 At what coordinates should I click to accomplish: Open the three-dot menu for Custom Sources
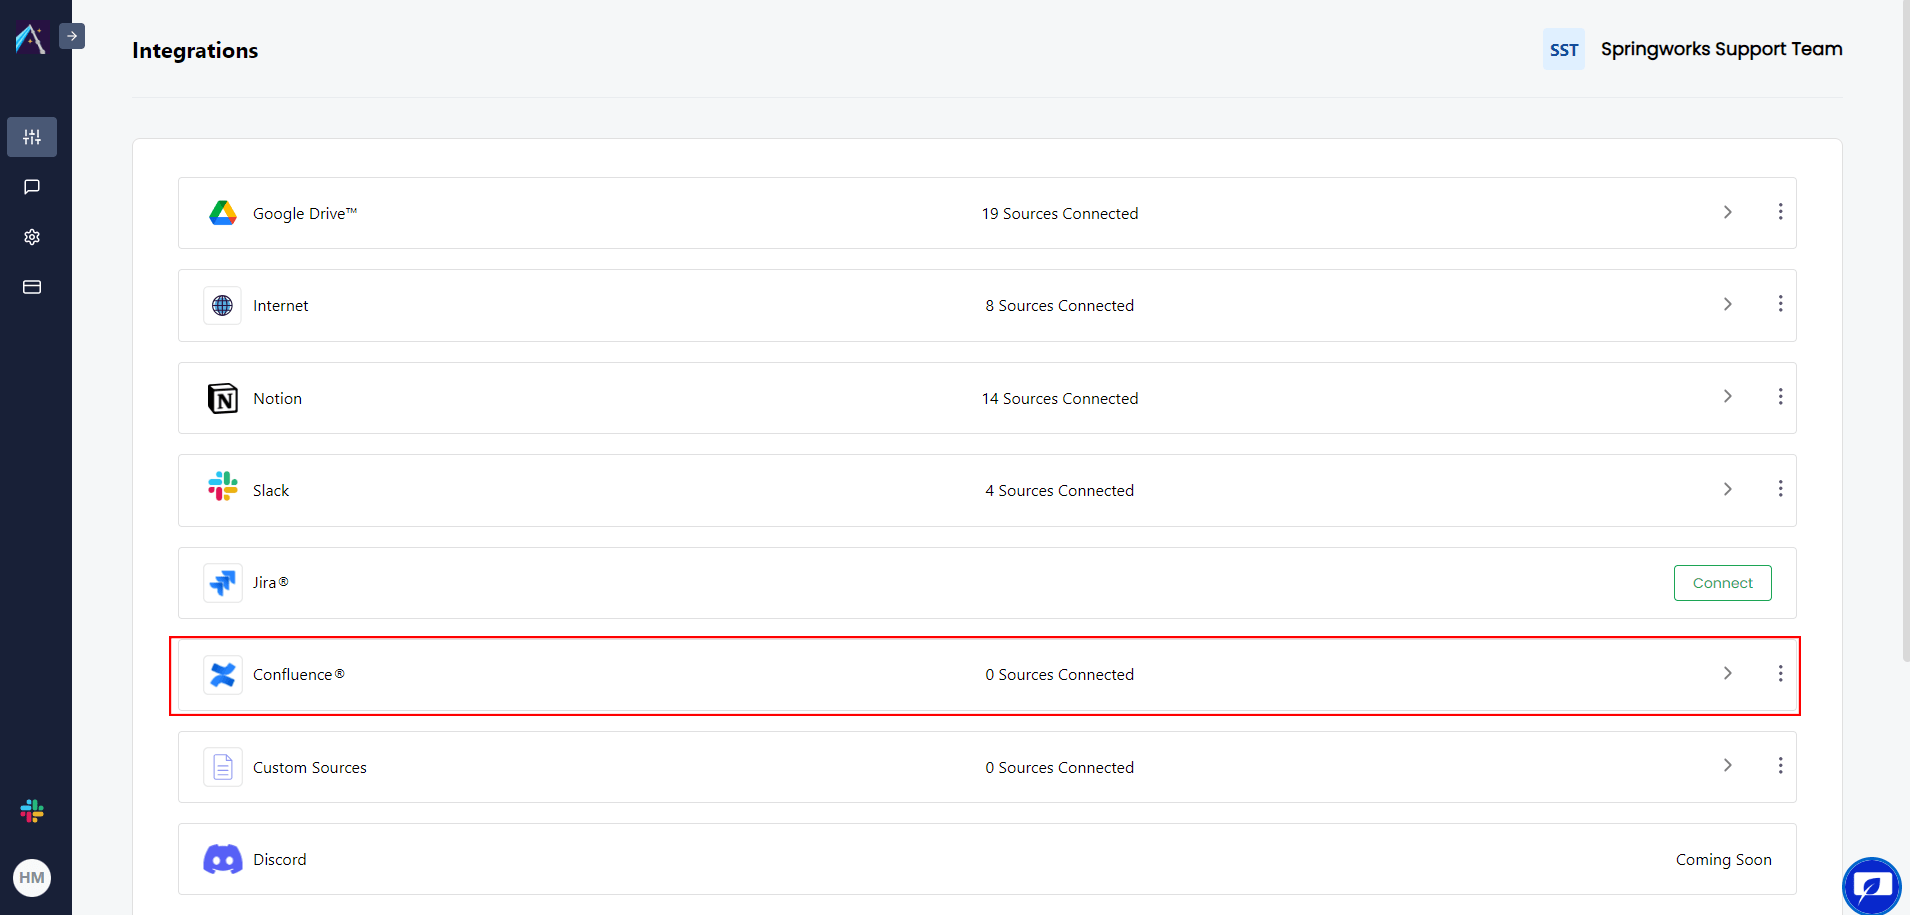point(1780,765)
